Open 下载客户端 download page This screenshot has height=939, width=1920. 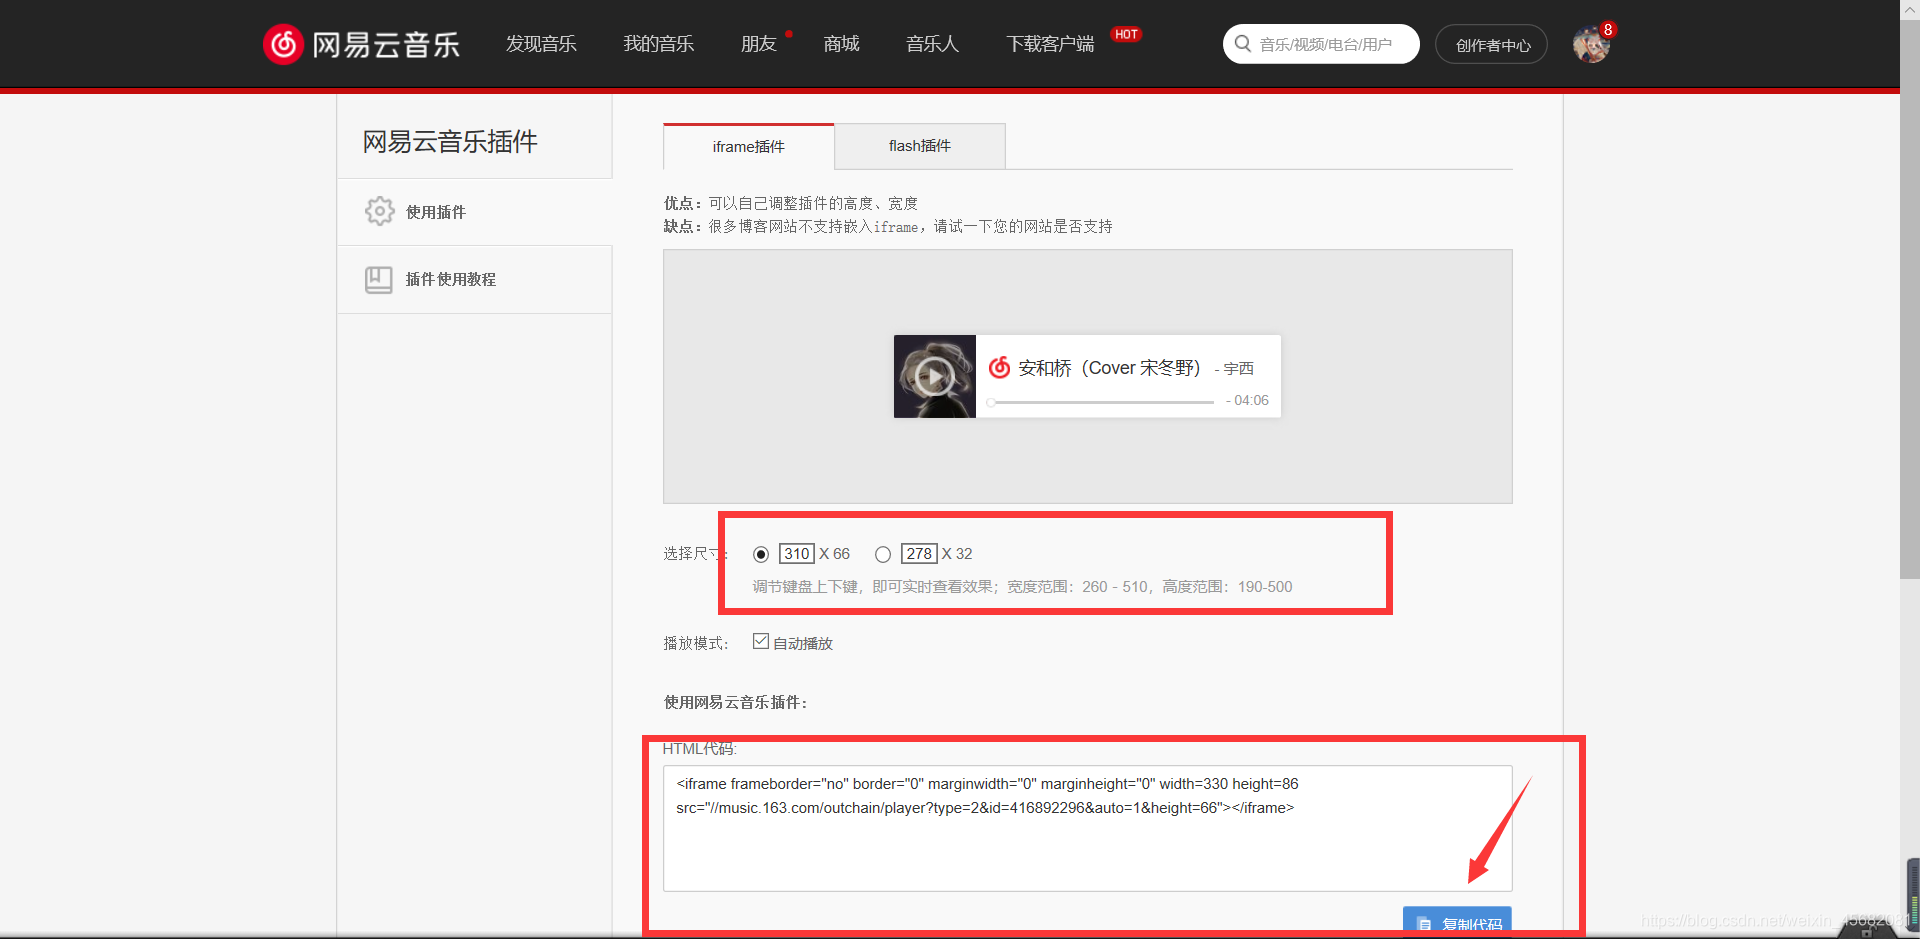tap(1050, 44)
